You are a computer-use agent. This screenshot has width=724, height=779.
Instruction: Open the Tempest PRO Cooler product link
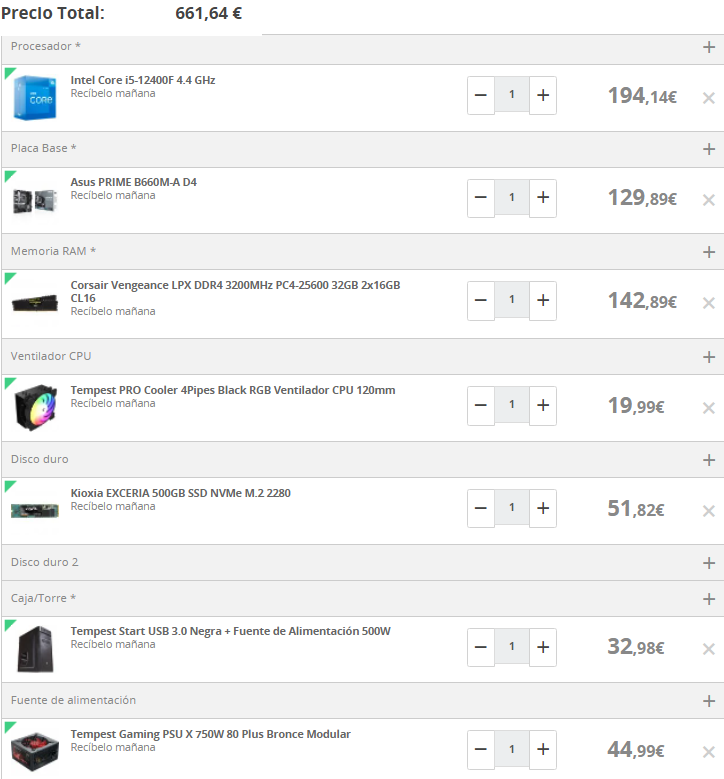pos(232,390)
